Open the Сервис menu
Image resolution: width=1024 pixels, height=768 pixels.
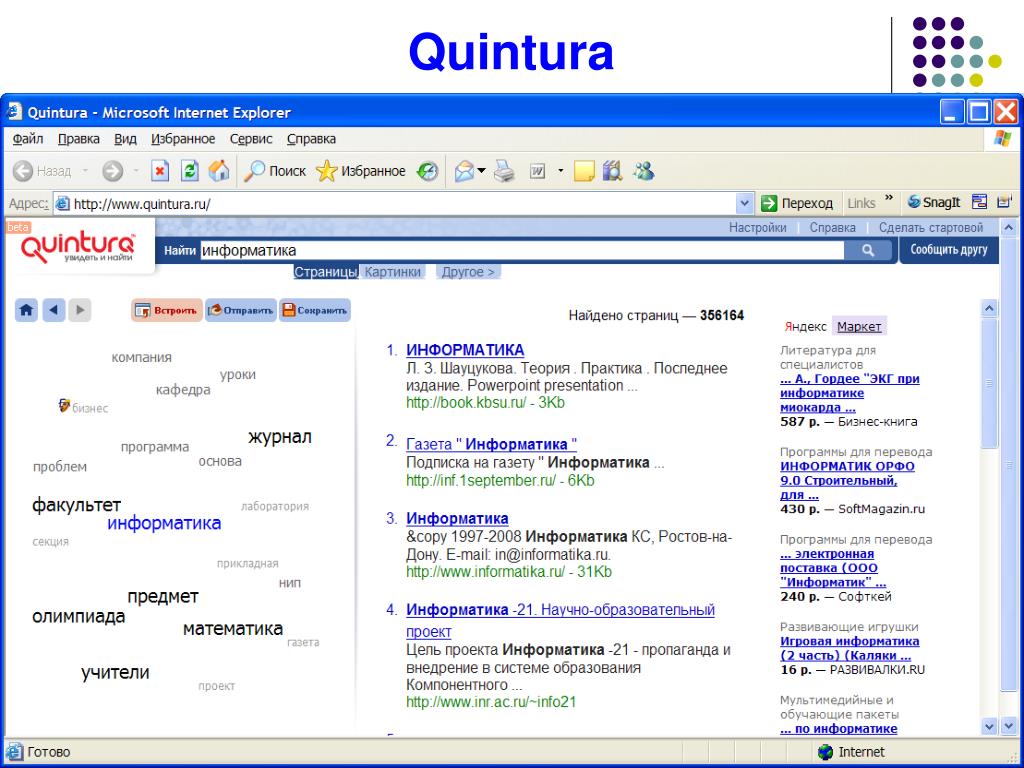point(251,139)
